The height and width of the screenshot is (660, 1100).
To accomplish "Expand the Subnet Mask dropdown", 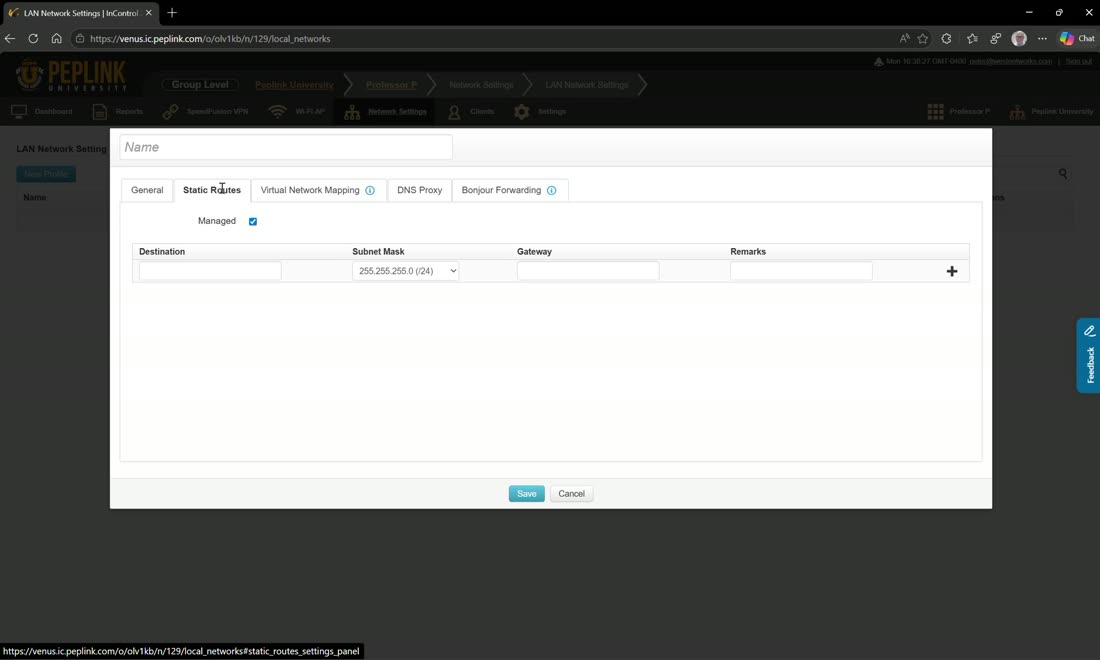I will click(405, 271).
